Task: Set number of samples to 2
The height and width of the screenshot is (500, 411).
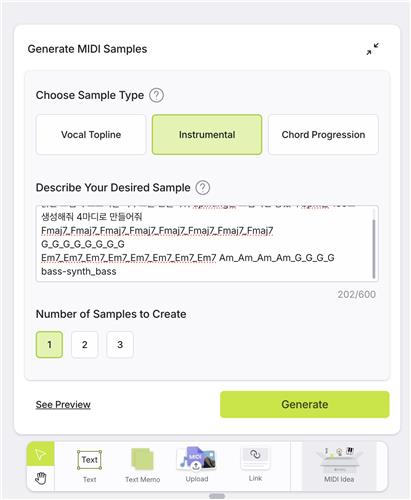Action: coord(85,344)
